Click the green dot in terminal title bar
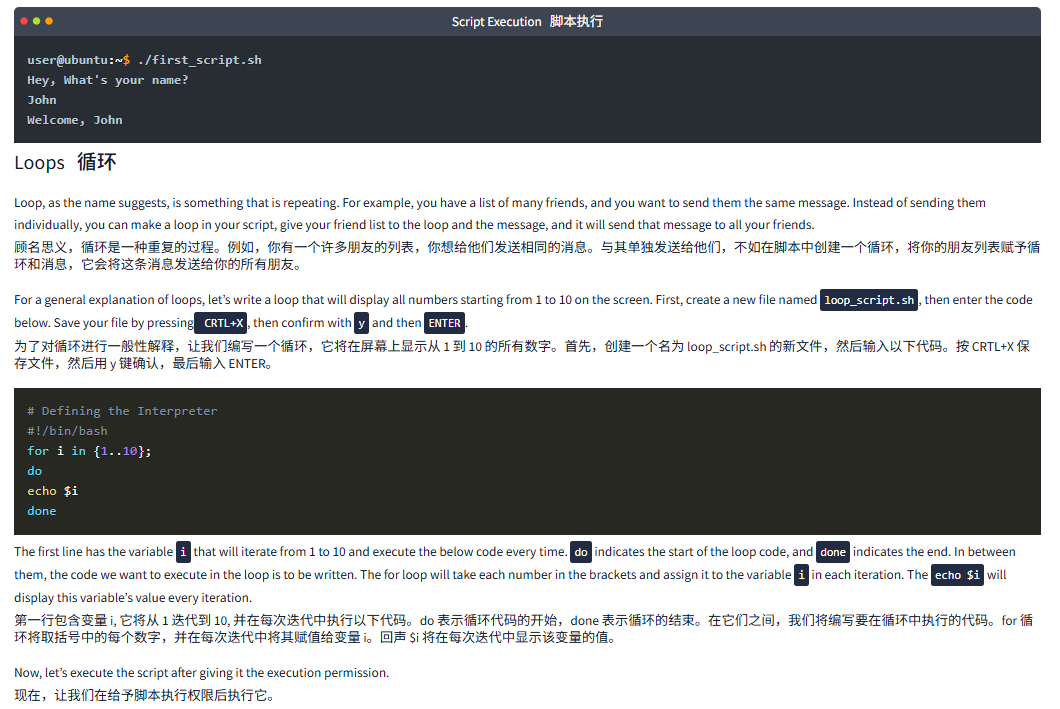Image resolution: width=1060 pixels, height=709 pixels. [x=37, y=21]
